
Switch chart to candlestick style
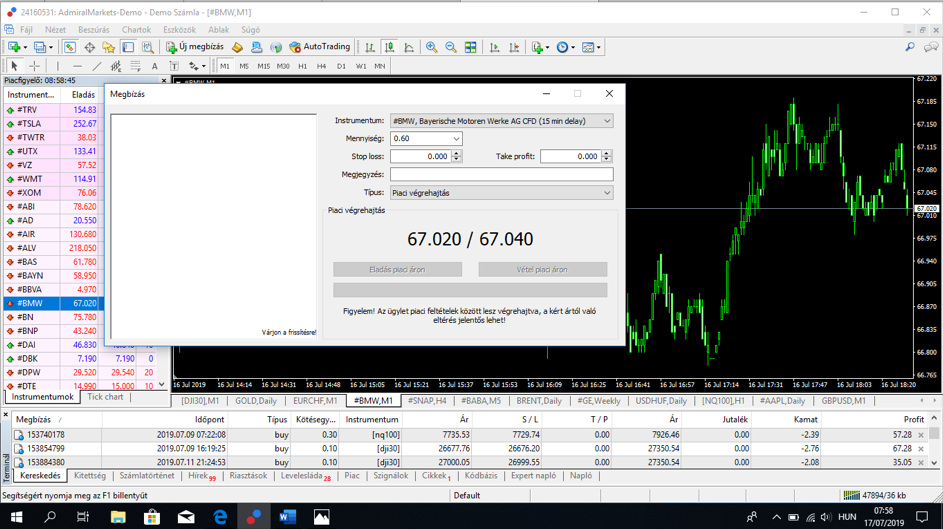389,47
